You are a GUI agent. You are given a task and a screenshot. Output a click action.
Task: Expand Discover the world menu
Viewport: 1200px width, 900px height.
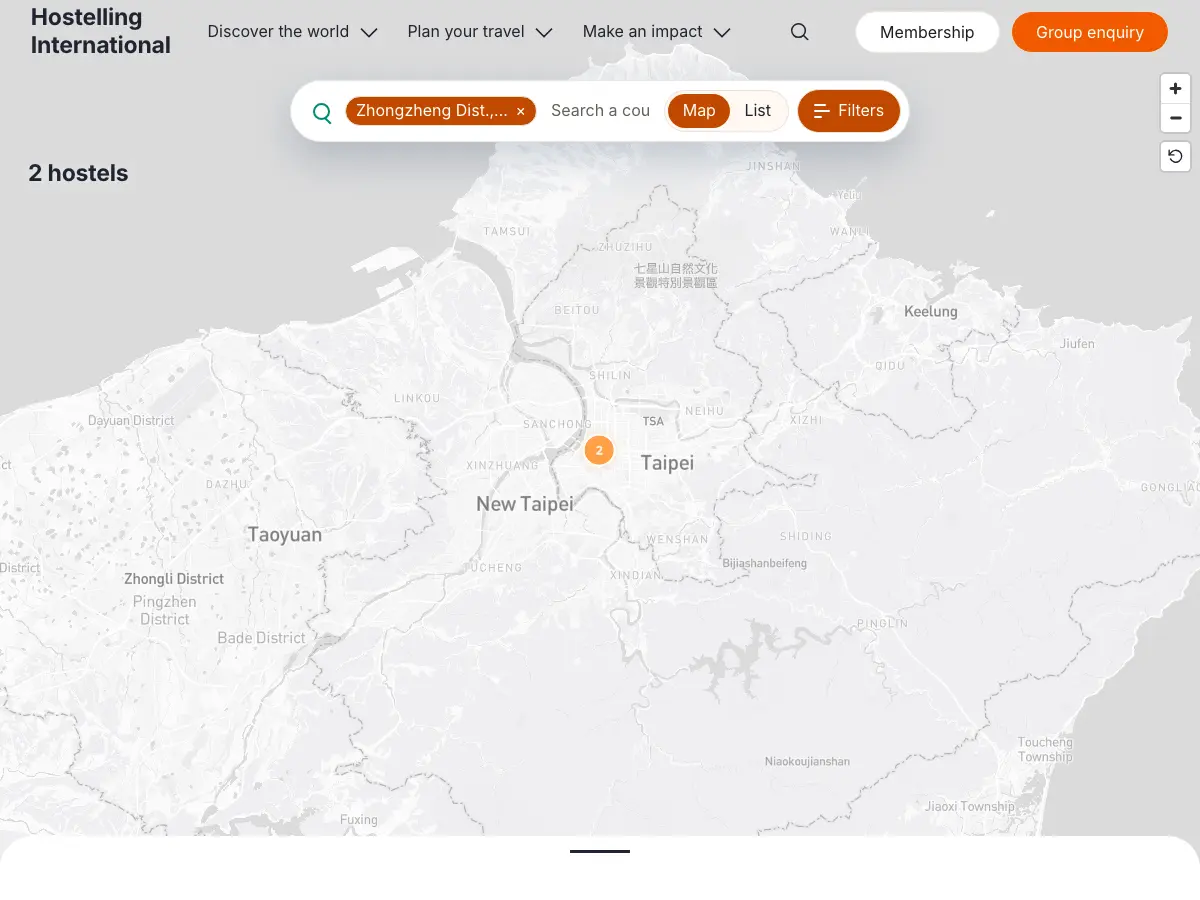coord(292,32)
